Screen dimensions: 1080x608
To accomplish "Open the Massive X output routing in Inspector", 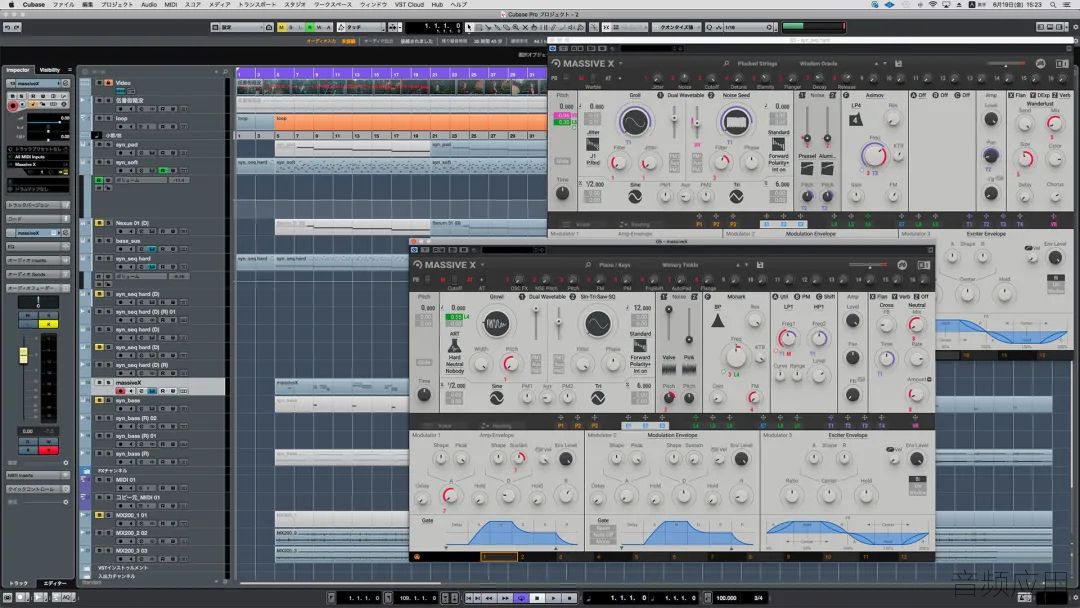I will point(38,165).
